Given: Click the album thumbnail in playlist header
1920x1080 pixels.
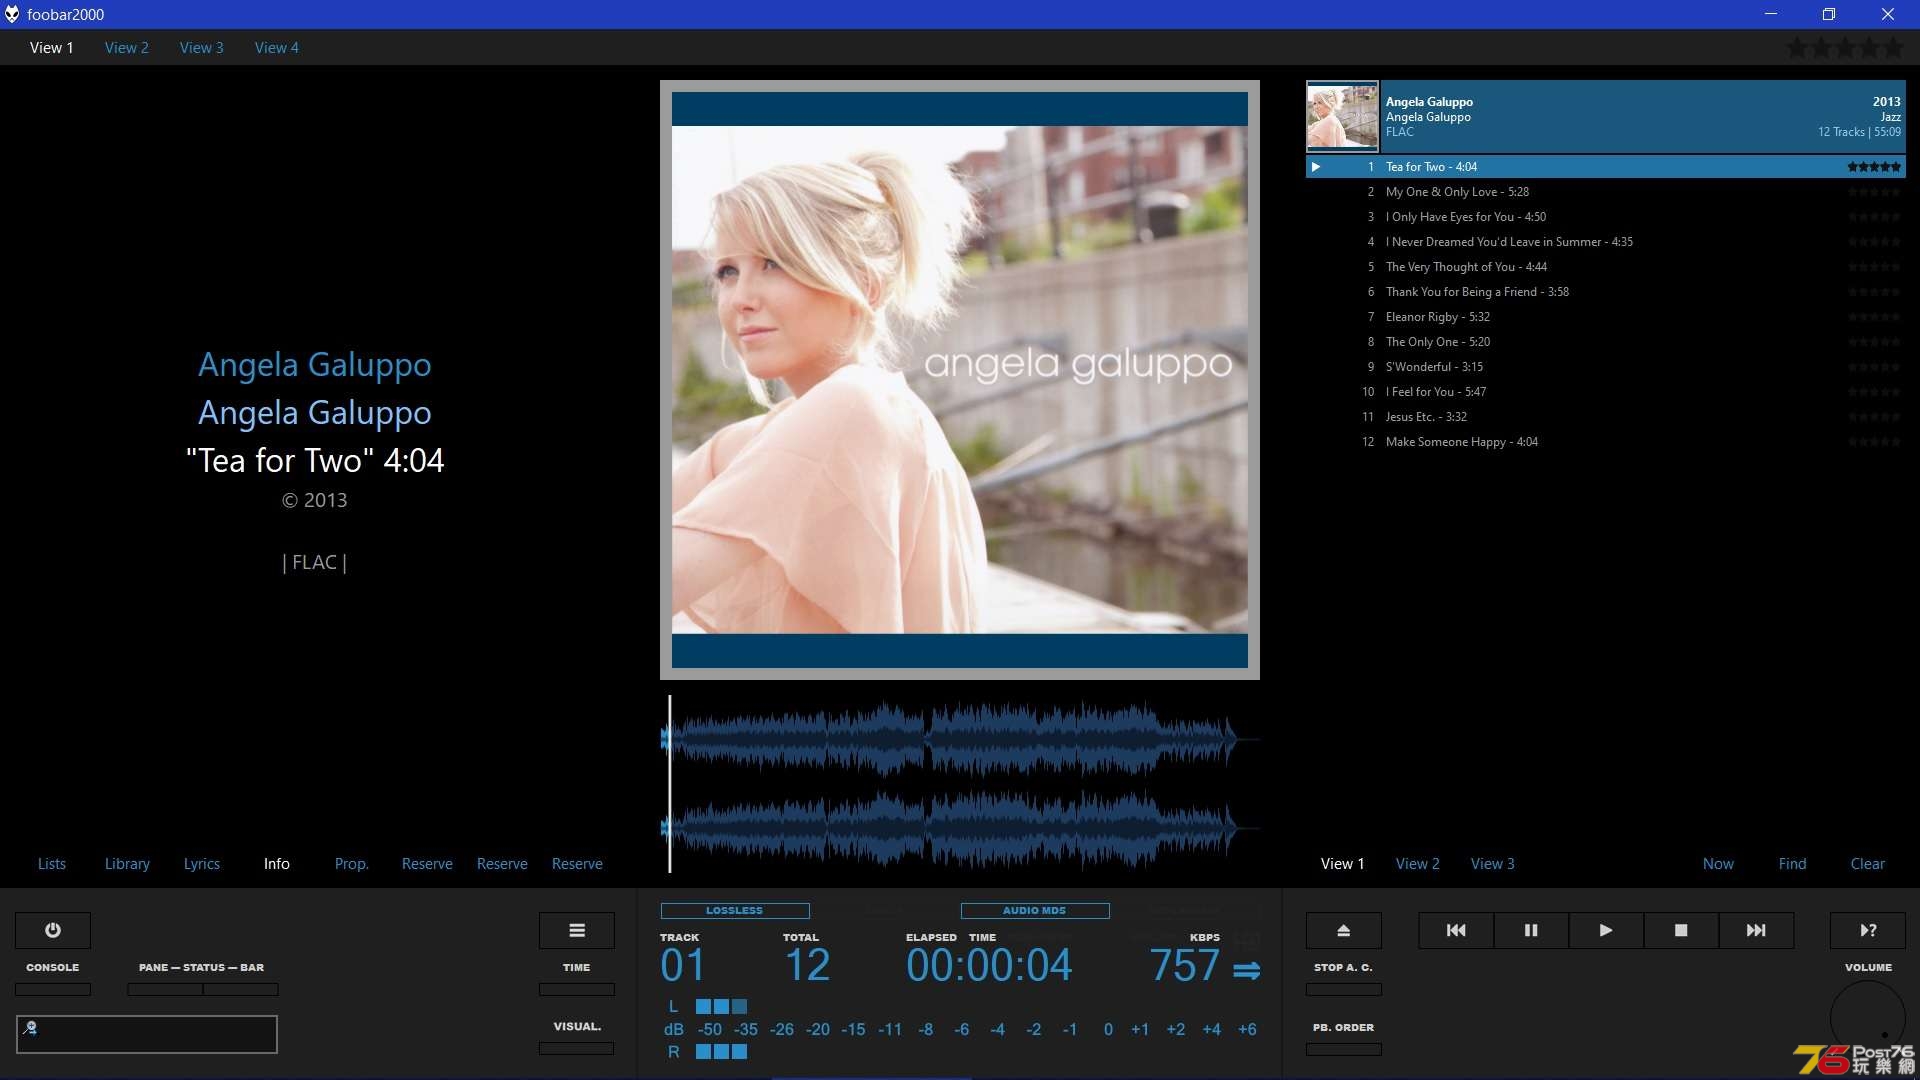Looking at the screenshot, I should (1342, 116).
